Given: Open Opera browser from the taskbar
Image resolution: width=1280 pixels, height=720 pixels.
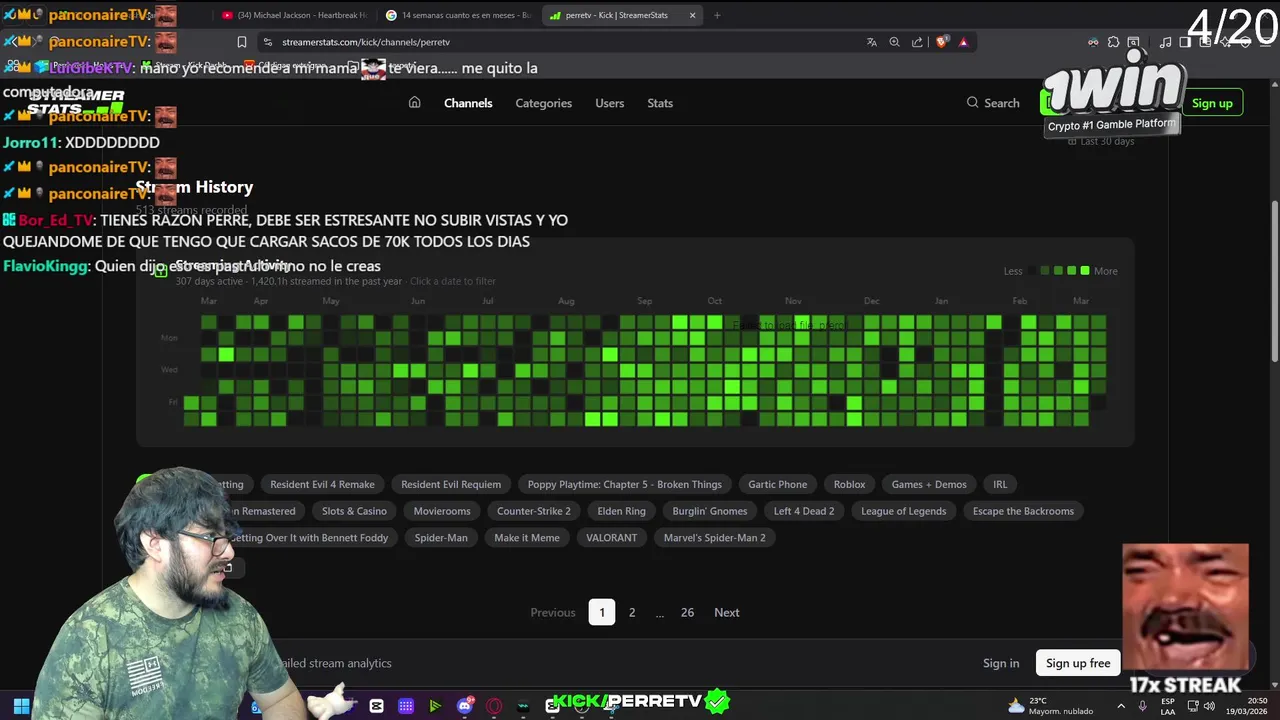Looking at the screenshot, I should [494, 706].
